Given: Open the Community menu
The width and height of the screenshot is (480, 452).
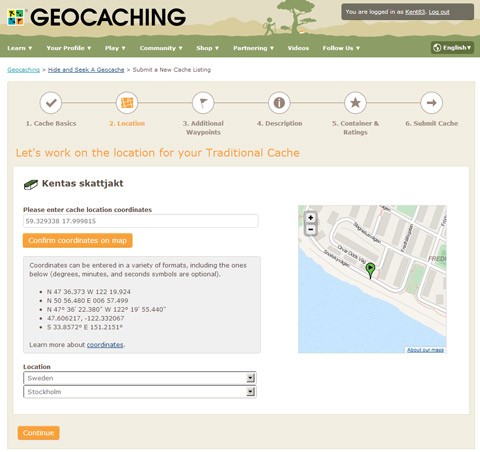Looking at the screenshot, I should point(161,48).
